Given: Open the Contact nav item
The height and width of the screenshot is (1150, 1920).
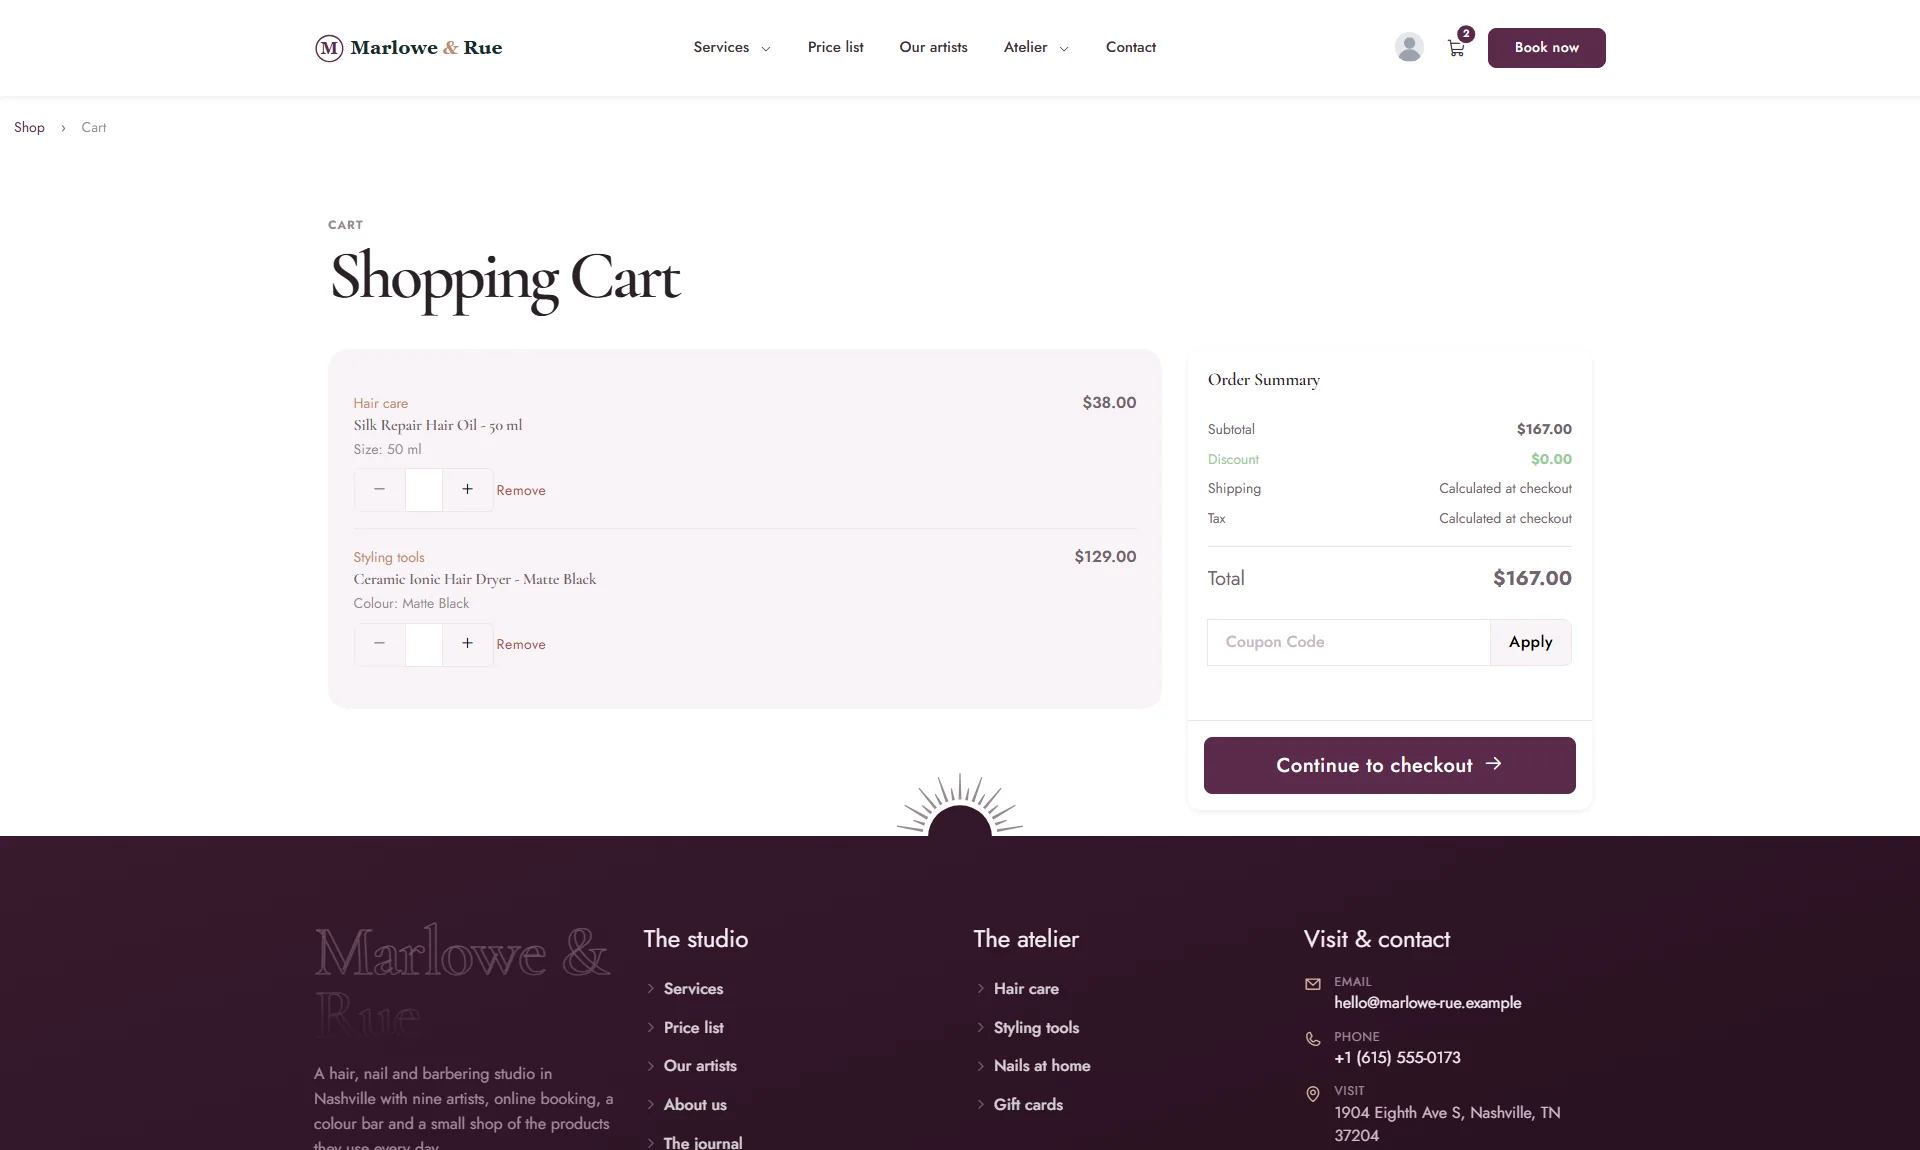Looking at the screenshot, I should coord(1130,47).
